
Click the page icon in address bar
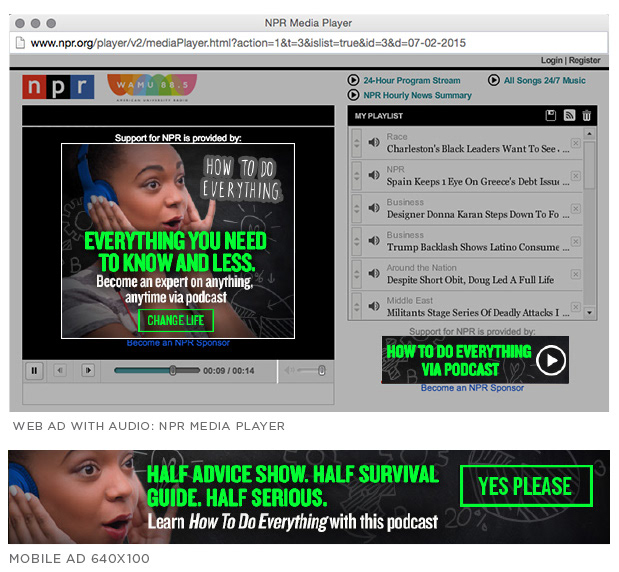tap(20, 43)
